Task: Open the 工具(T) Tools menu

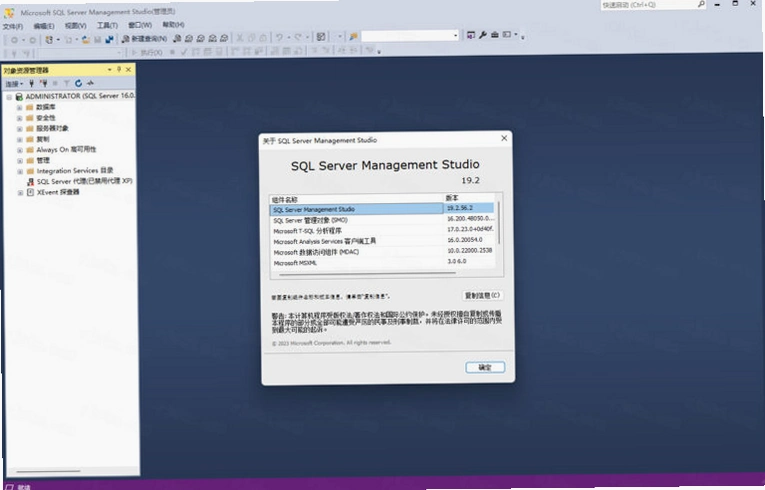Action: pos(107,25)
